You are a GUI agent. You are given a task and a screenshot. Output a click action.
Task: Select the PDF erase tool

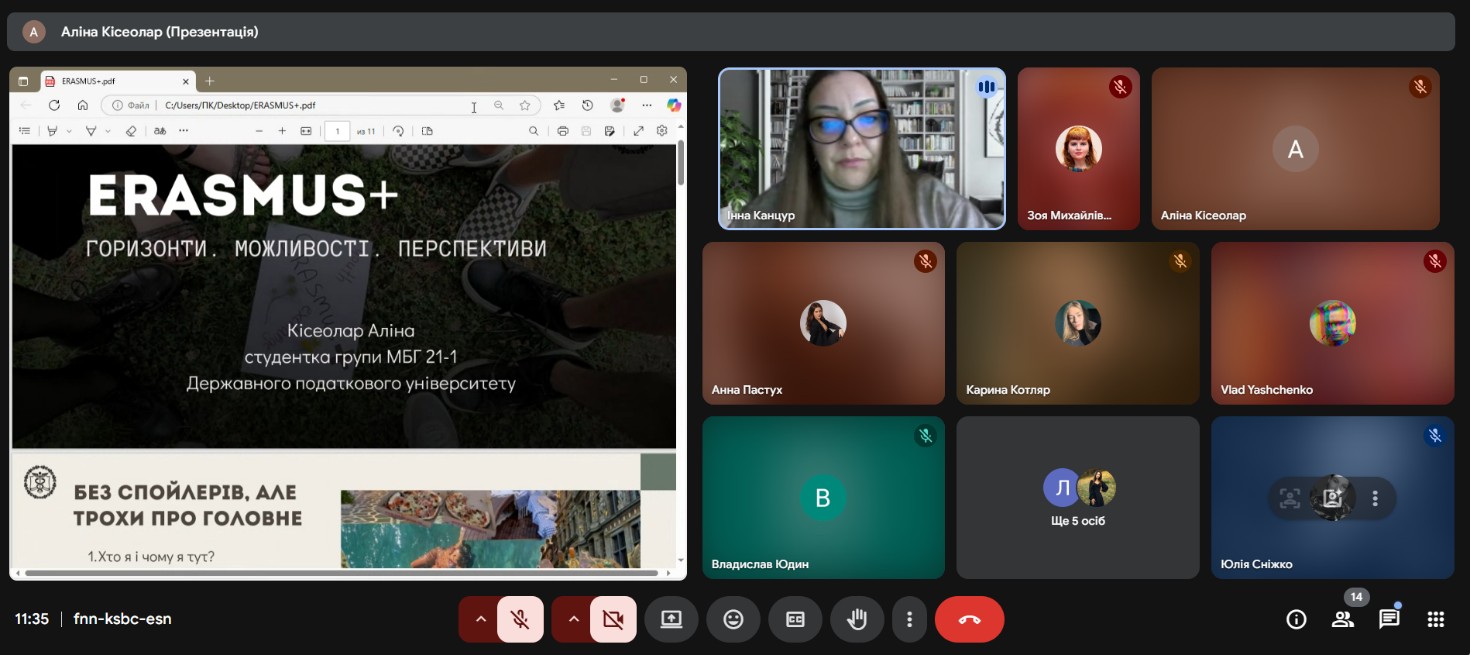[130, 131]
